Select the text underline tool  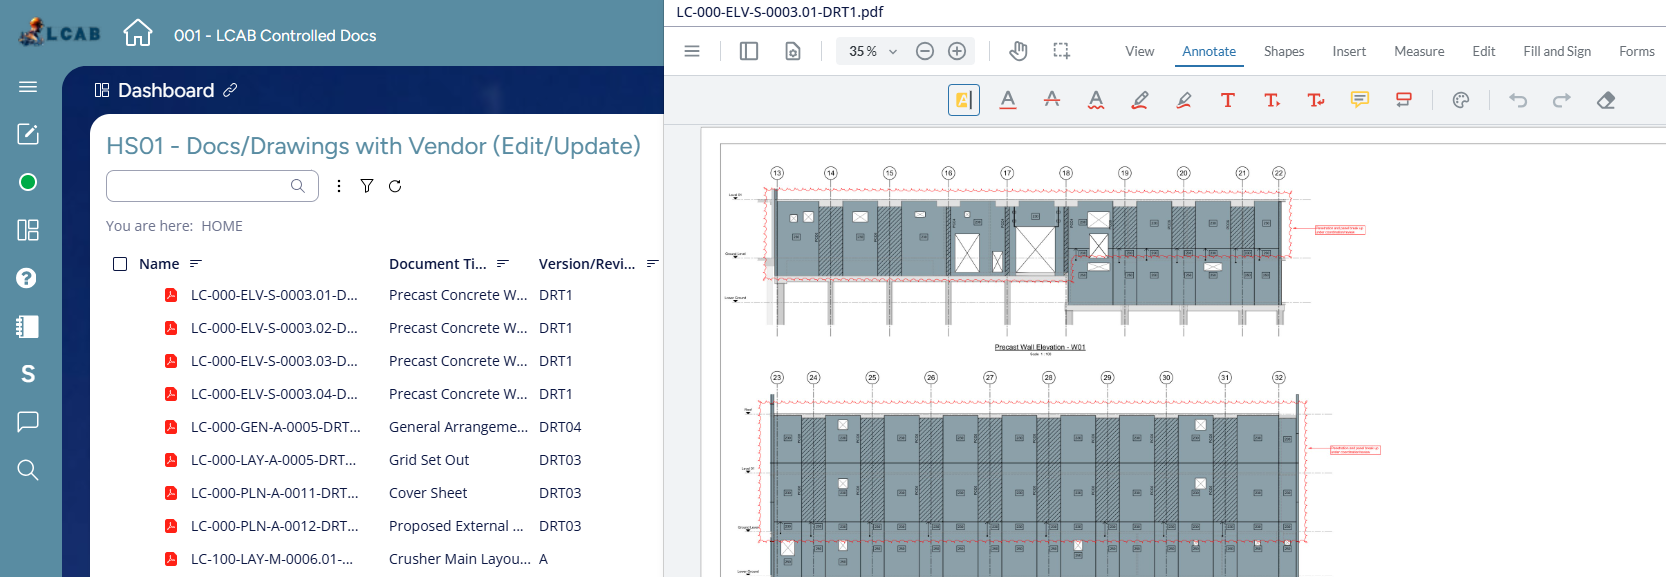pos(1008,100)
